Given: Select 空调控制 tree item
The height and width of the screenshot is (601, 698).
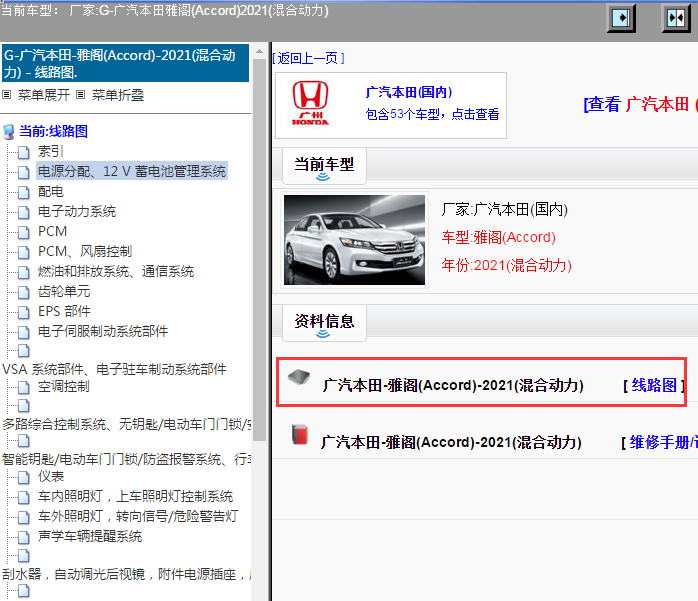Looking at the screenshot, I should pyautogui.click(x=64, y=386).
